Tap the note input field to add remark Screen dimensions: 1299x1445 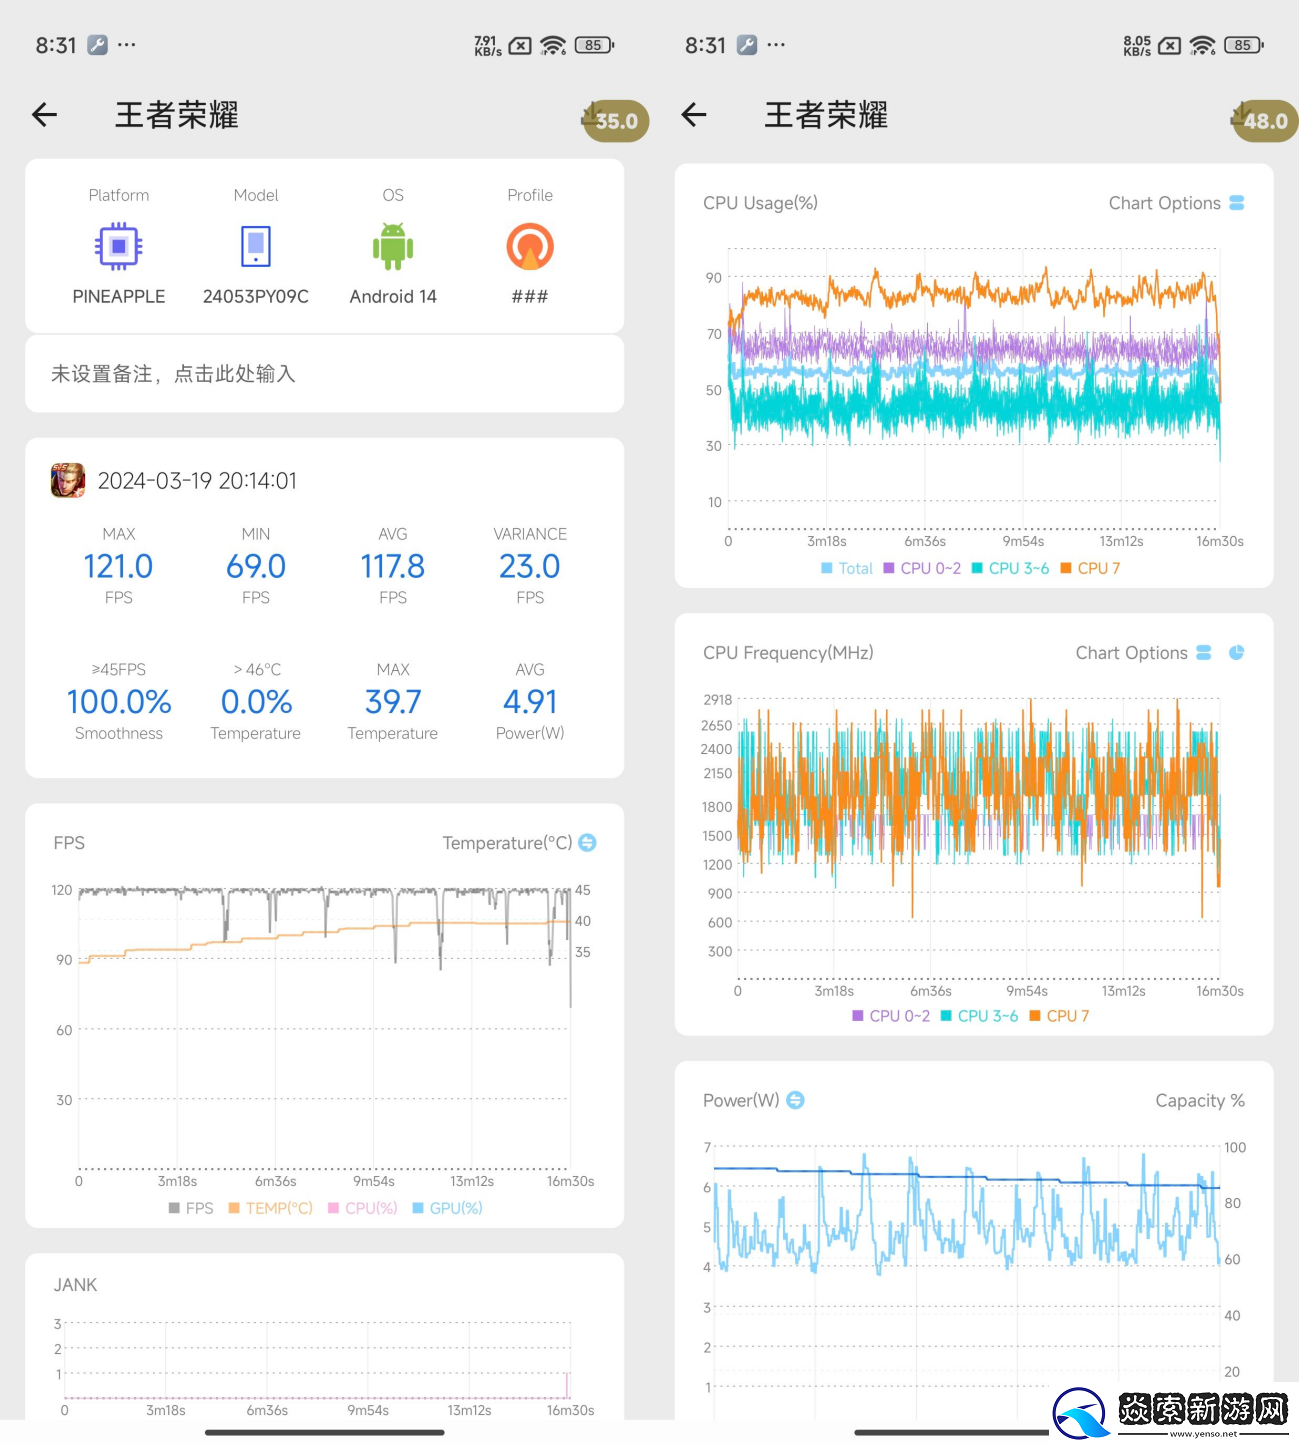324,374
